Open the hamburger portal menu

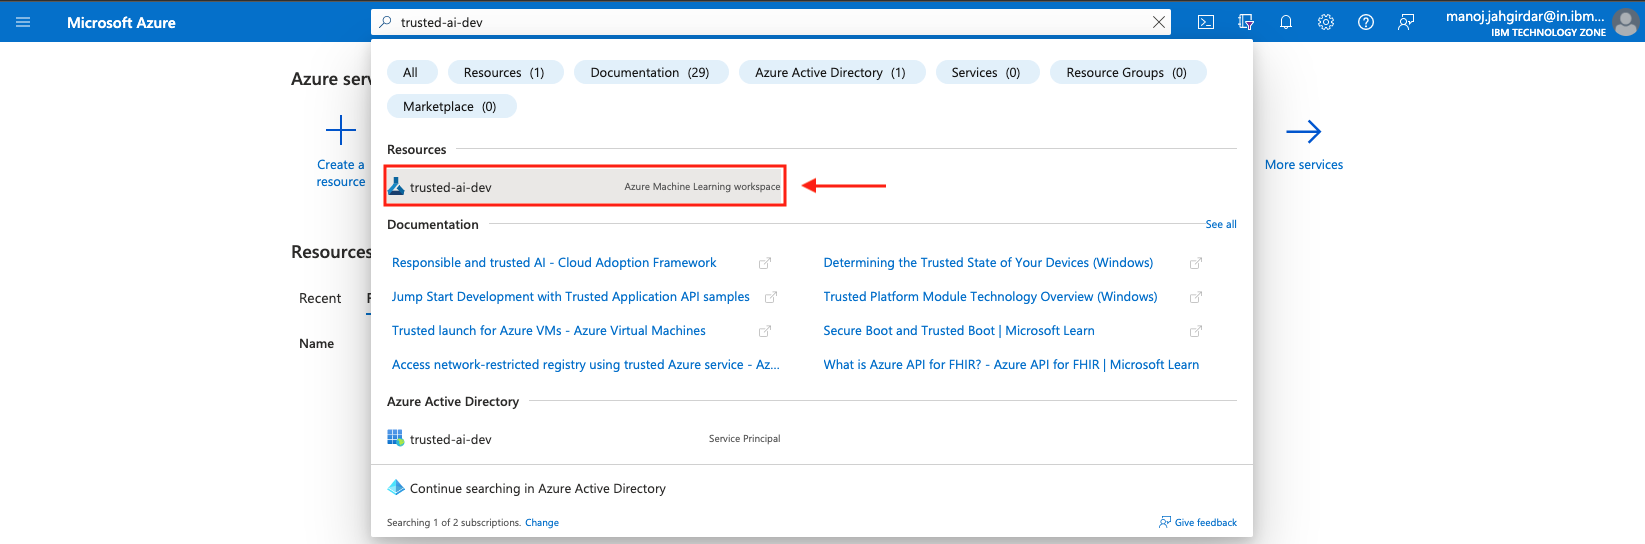23,22
